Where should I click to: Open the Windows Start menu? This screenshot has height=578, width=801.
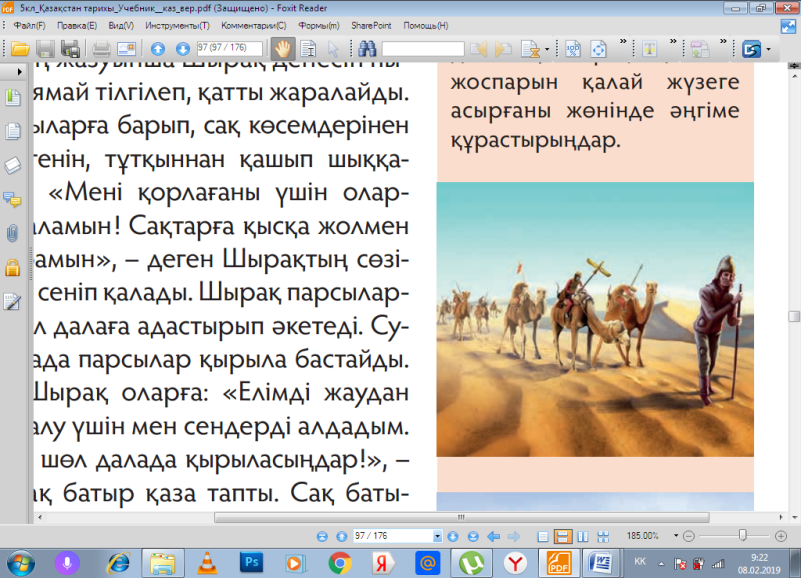pyautogui.click(x=20, y=564)
